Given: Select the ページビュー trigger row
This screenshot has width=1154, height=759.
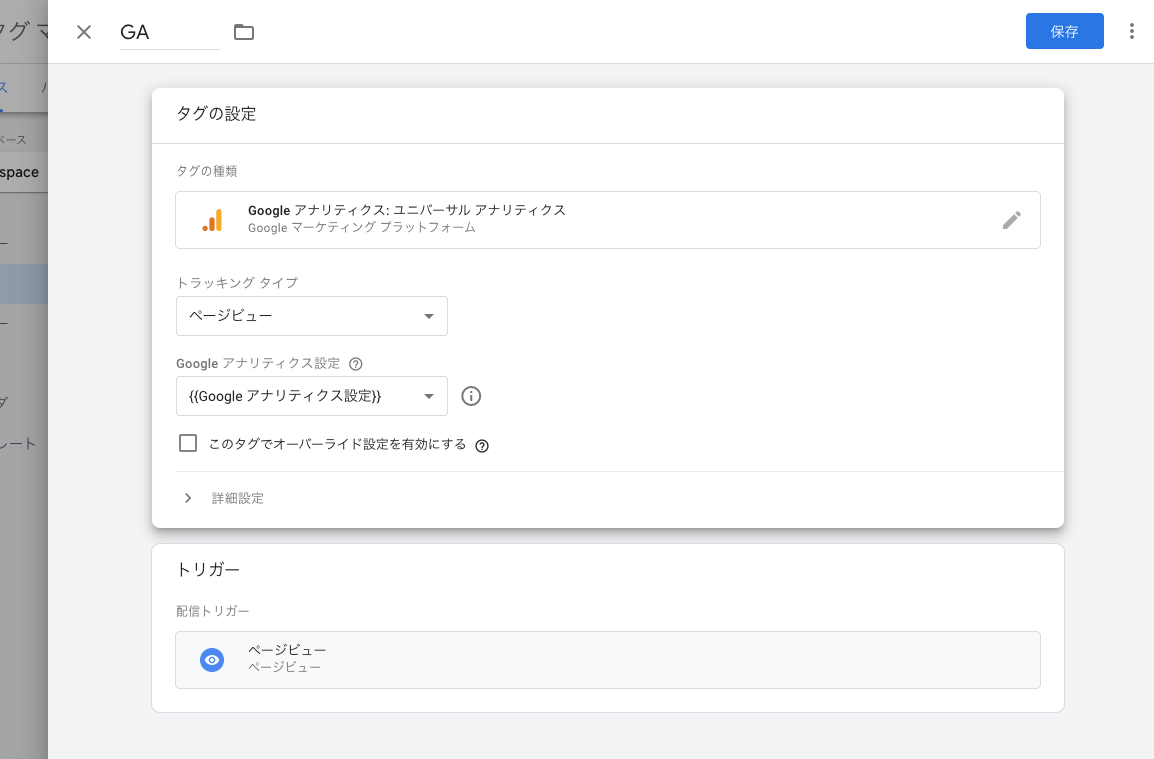Looking at the screenshot, I should [x=608, y=660].
